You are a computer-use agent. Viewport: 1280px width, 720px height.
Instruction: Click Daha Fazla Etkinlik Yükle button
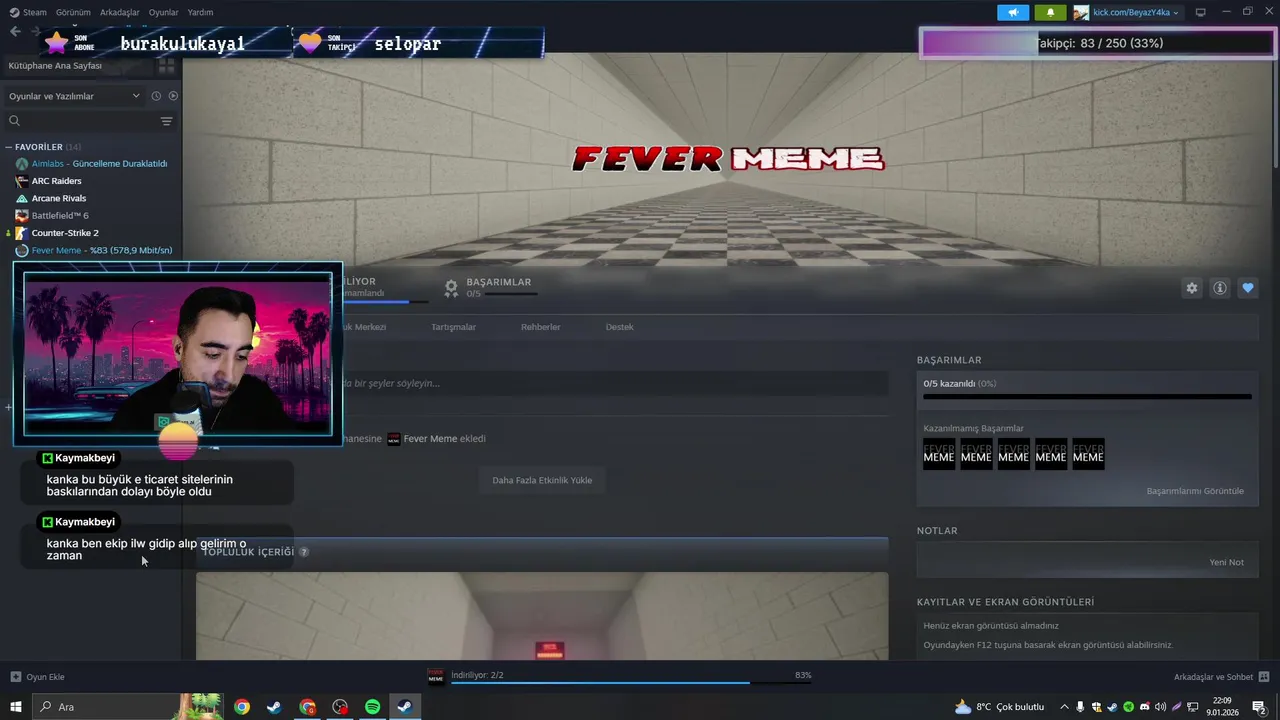[542, 480]
